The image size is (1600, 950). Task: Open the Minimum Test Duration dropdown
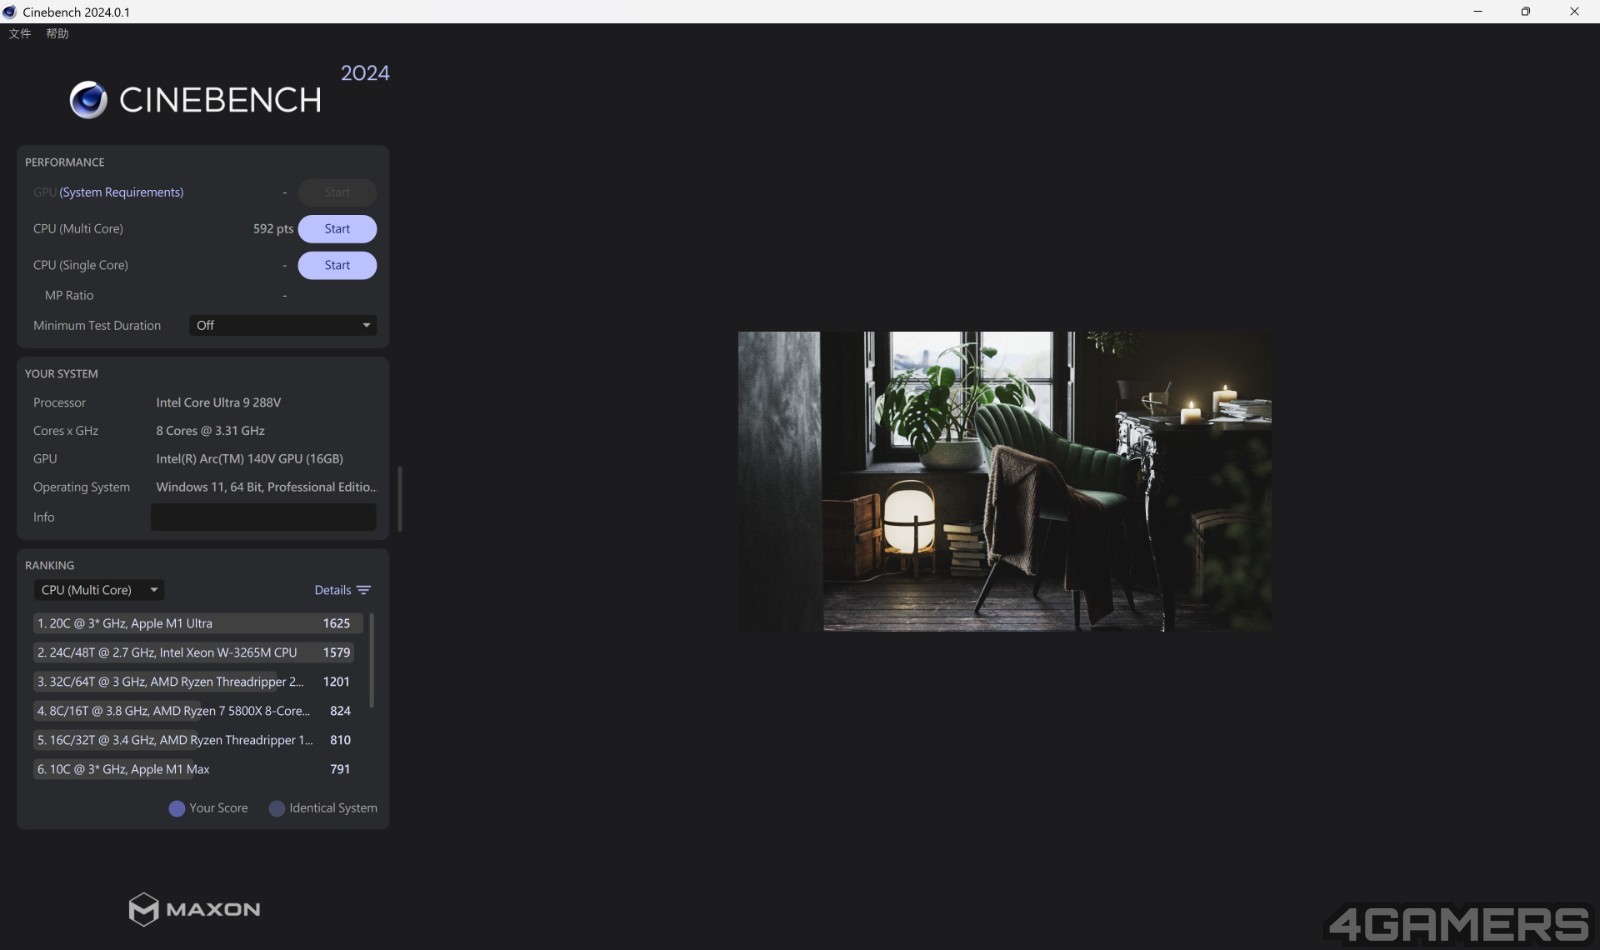pyautogui.click(x=283, y=325)
